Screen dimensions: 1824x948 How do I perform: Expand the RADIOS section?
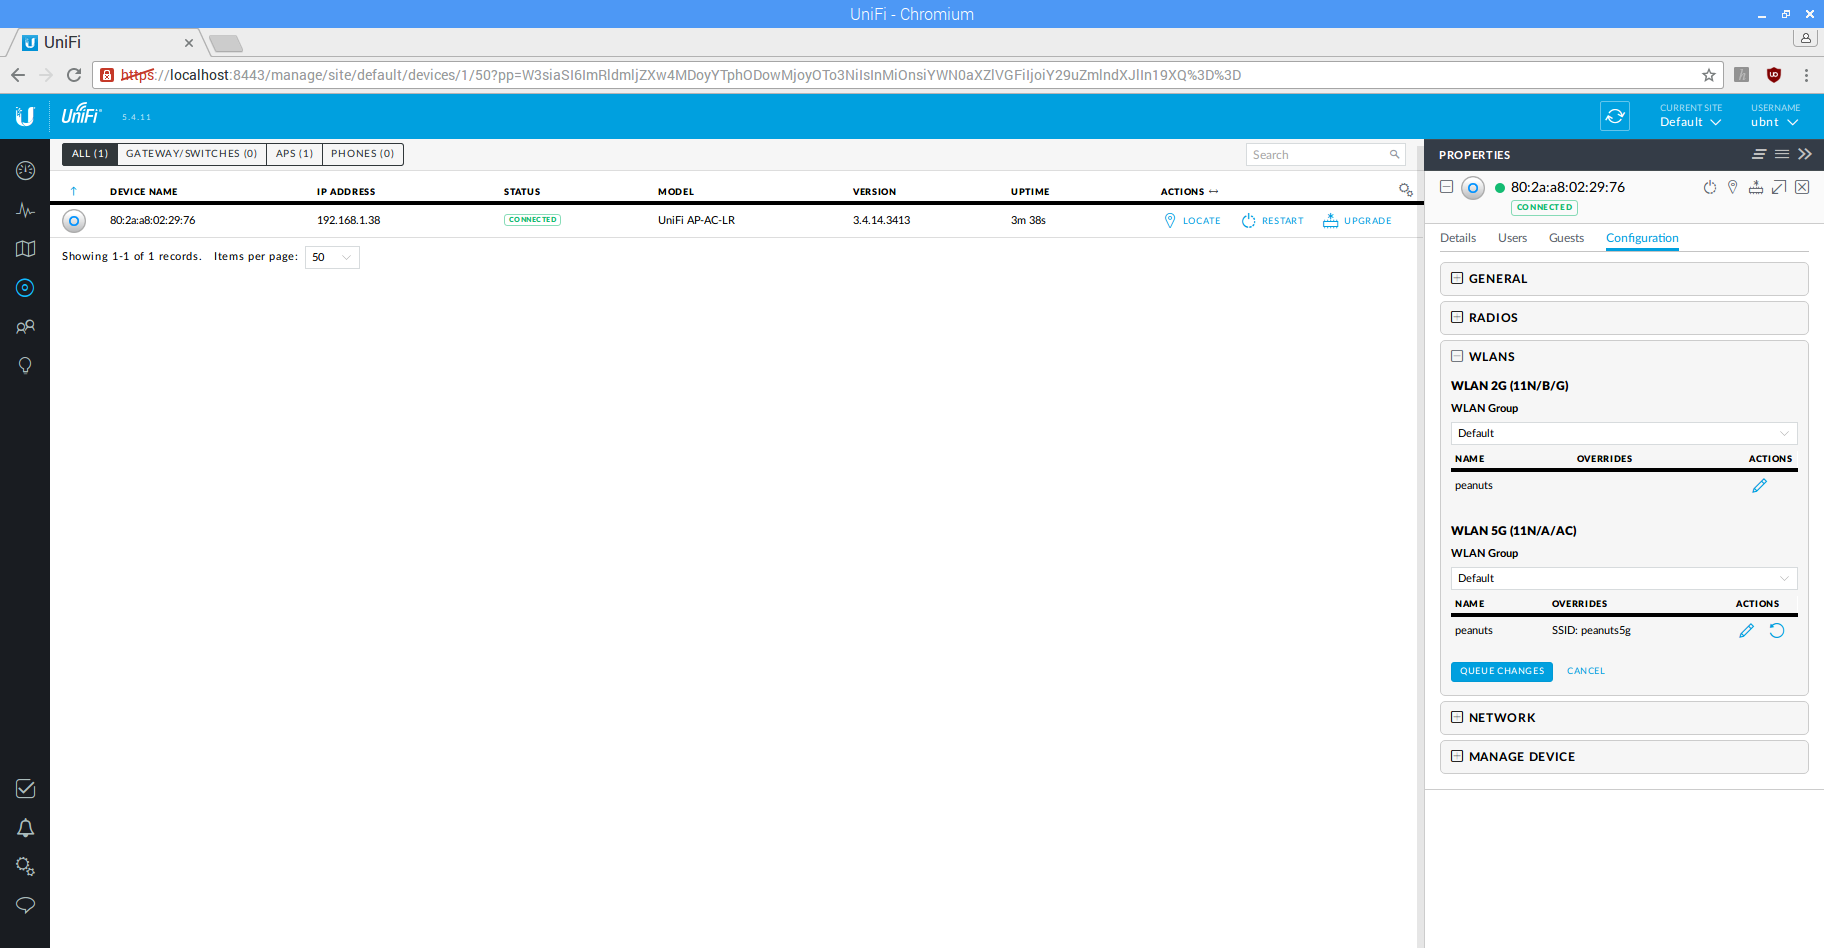(1457, 318)
